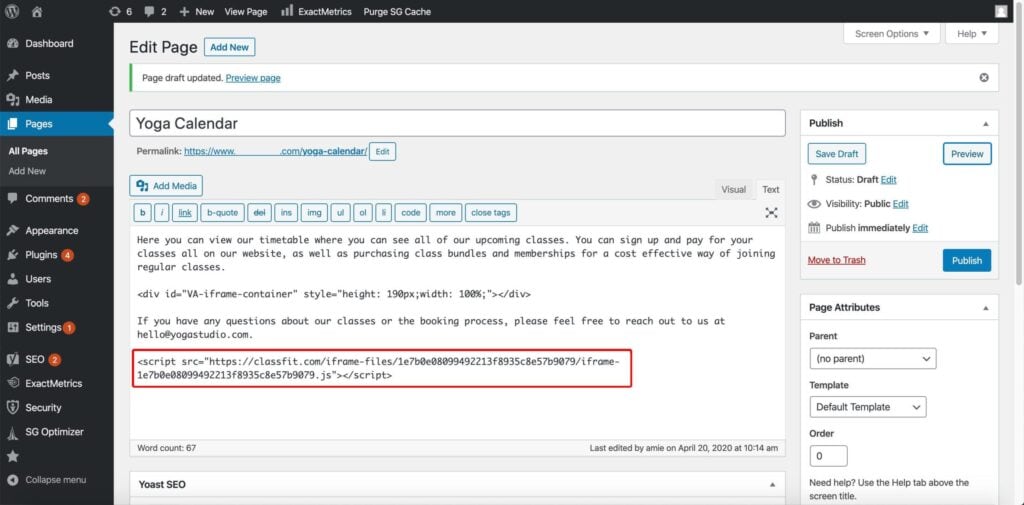This screenshot has height=505, width=1024.
Task: Visit site via home icon
Action: [37, 11]
